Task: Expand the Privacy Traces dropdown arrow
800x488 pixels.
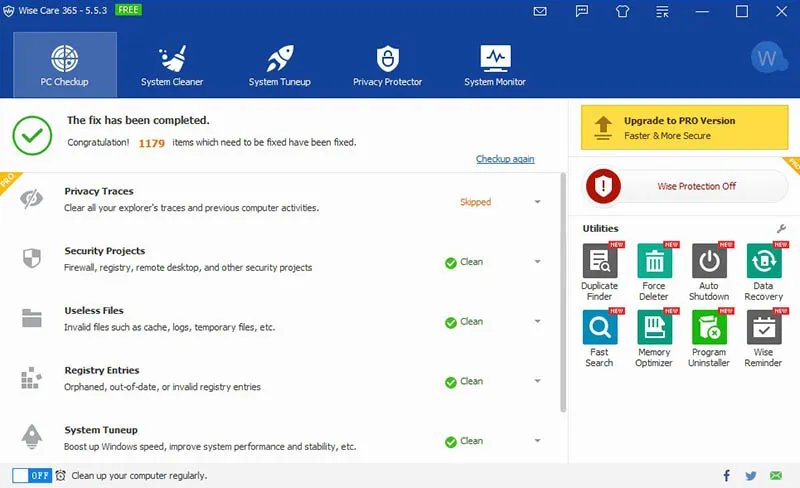Action: [537, 202]
